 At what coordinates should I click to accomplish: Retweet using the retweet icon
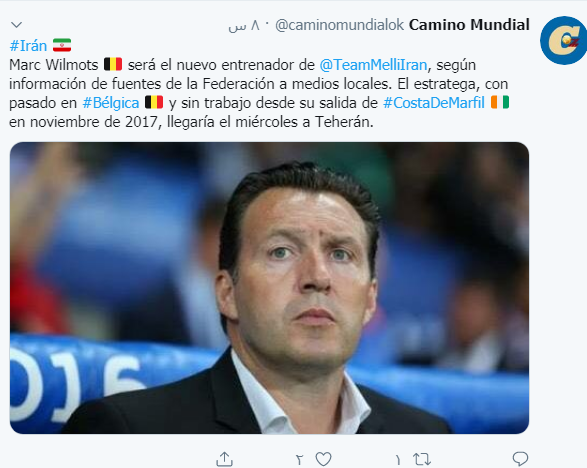pyautogui.click(x=422, y=459)
